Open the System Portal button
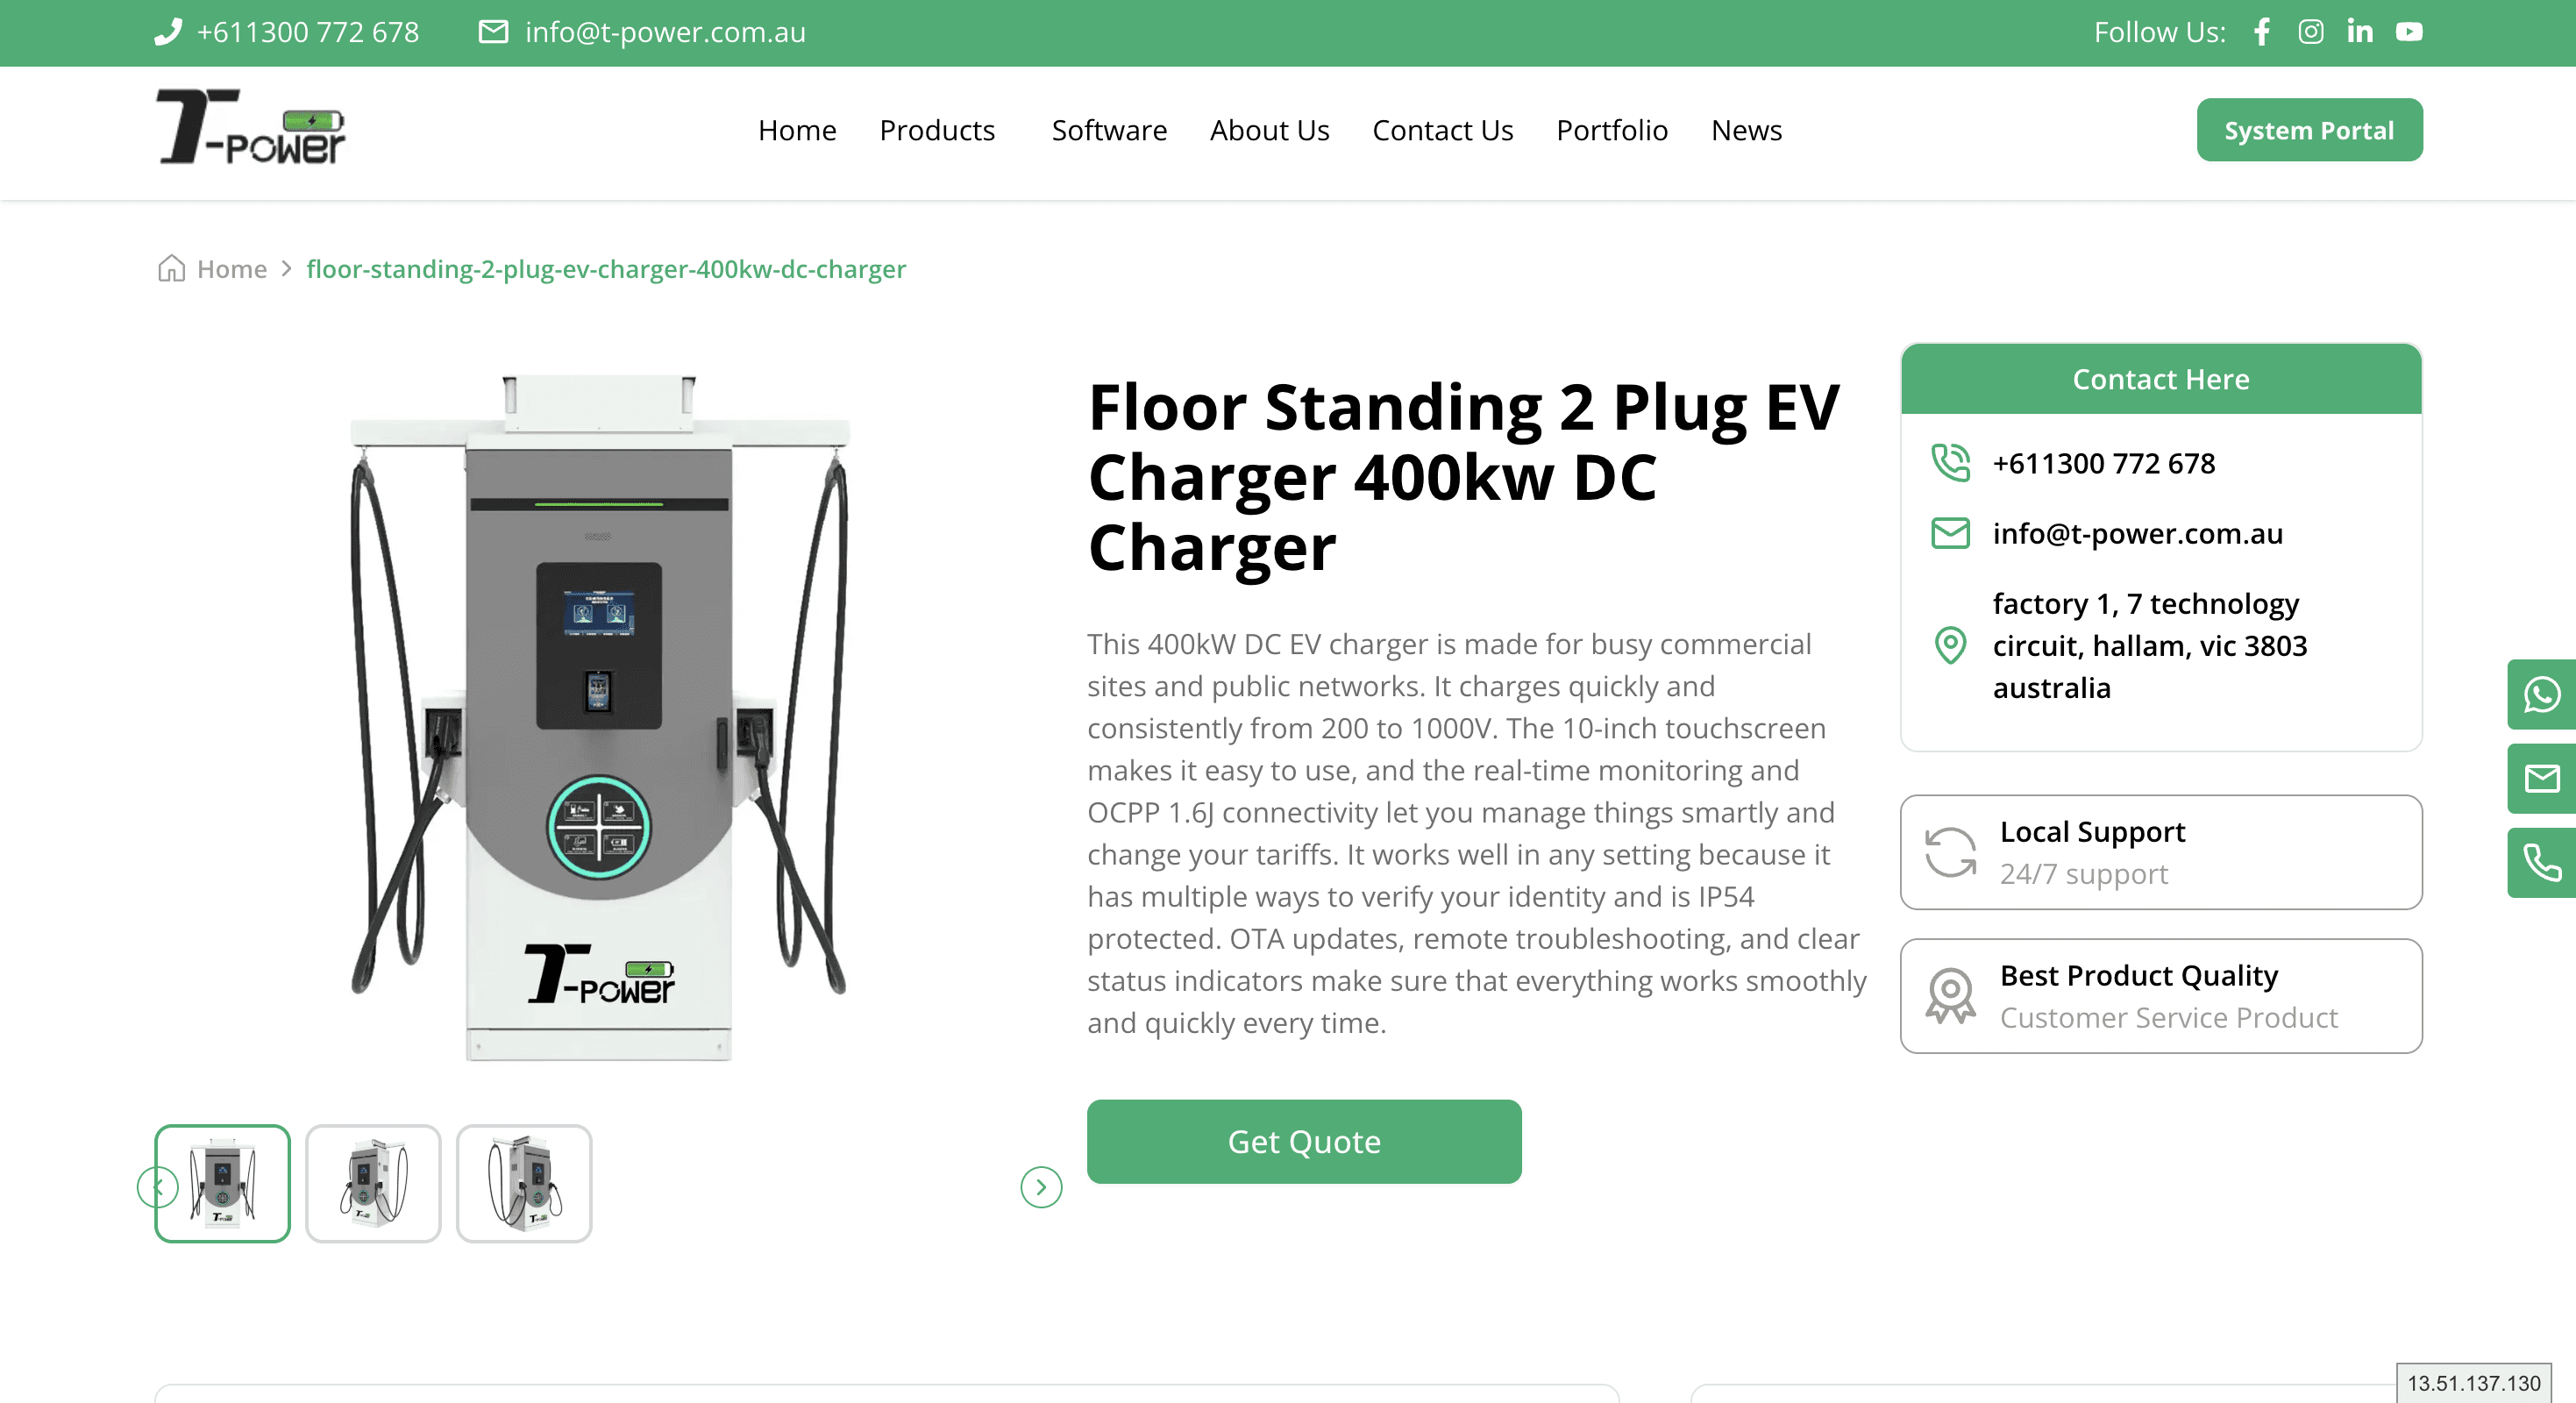Screen dimensions: 2576x1403 click(2309, 130)
